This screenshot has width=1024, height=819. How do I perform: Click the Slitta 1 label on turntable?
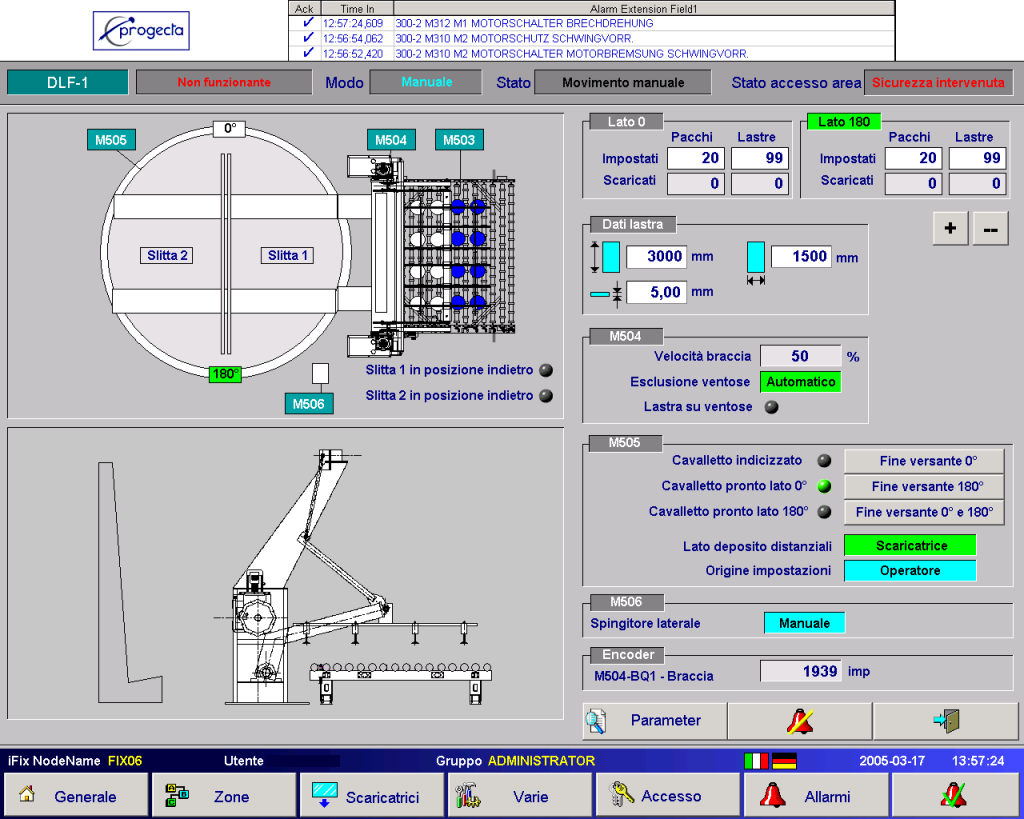pos(287,255)
